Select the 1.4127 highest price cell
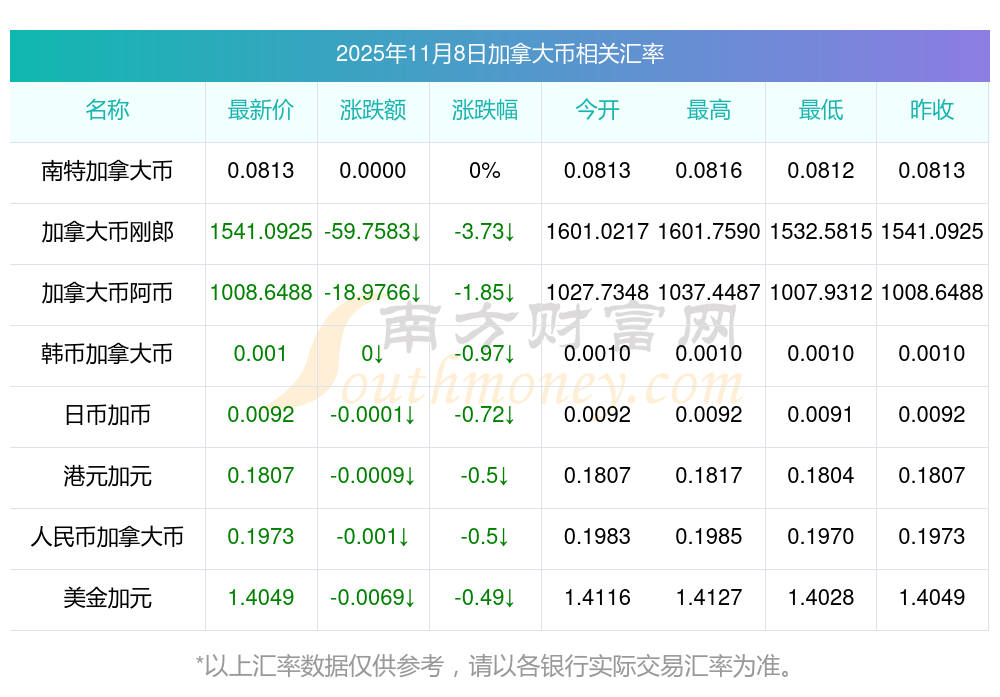The width and height of the screenshot is (1000, 697). pos(709,598)
